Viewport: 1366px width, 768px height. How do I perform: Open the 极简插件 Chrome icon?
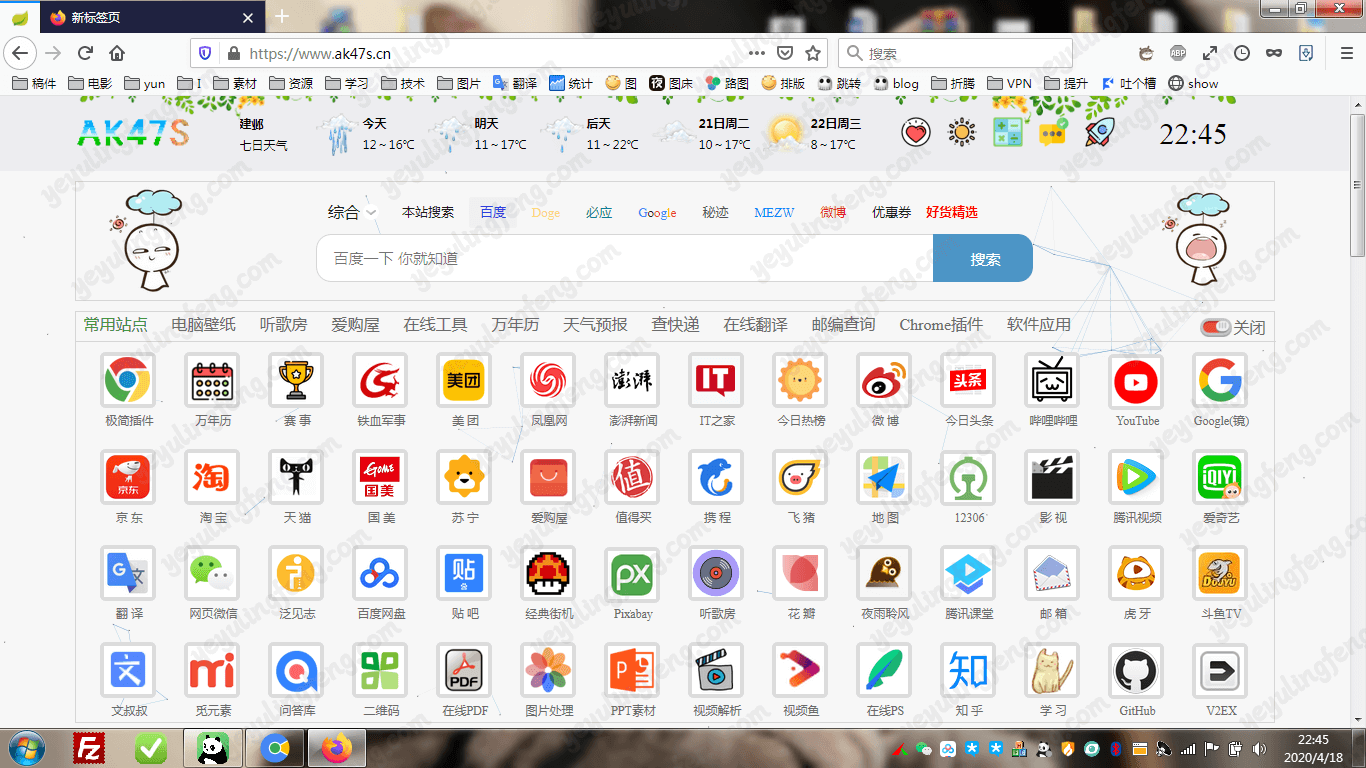pyautogui.click(x=129, y=381)
